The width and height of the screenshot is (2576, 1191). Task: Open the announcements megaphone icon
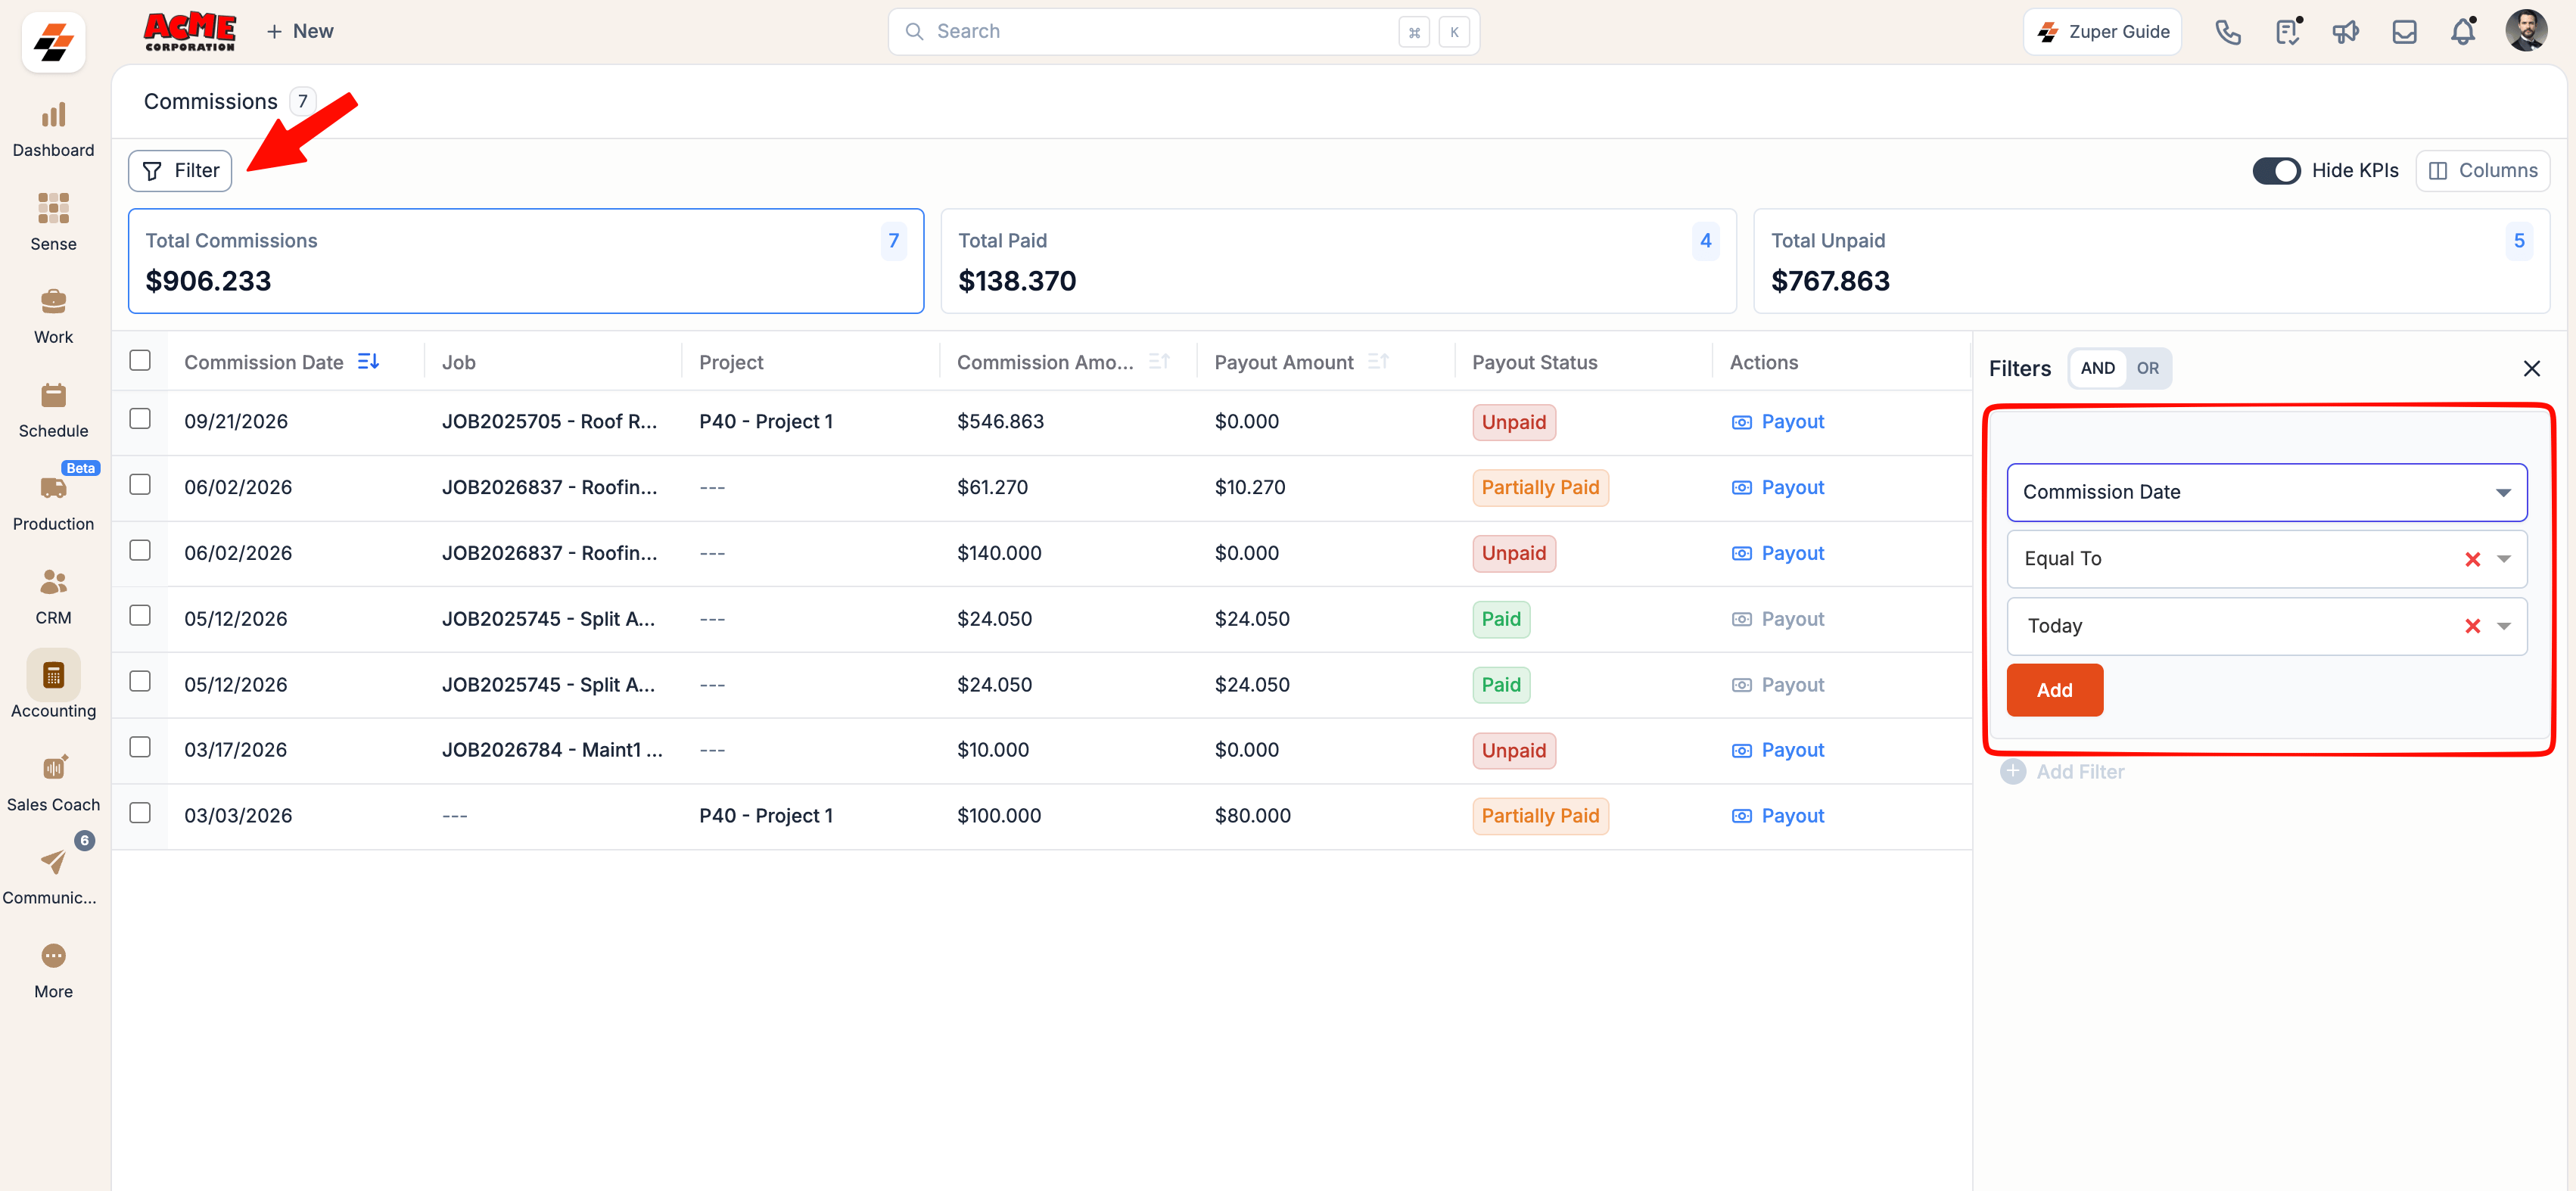click(x=2345, y=32)
